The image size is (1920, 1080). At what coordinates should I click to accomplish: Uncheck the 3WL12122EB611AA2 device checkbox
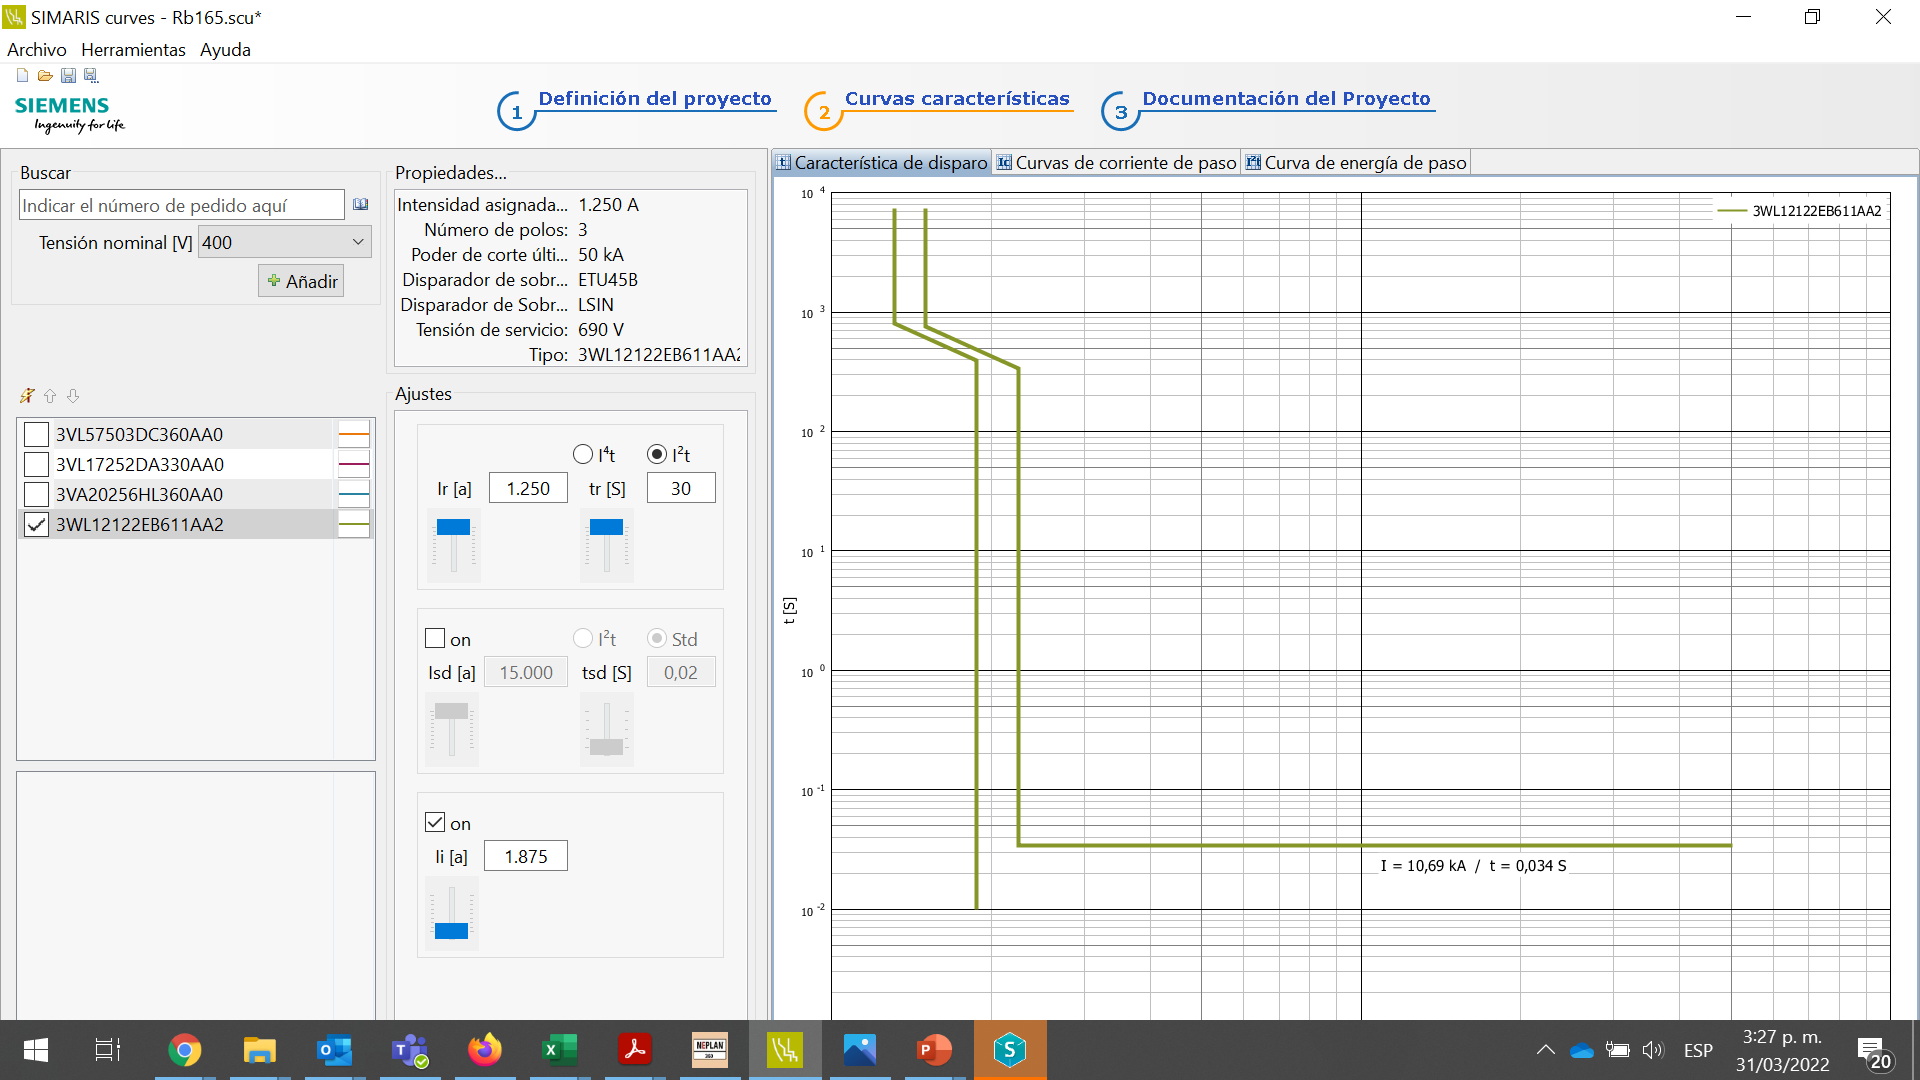point(36,524)
